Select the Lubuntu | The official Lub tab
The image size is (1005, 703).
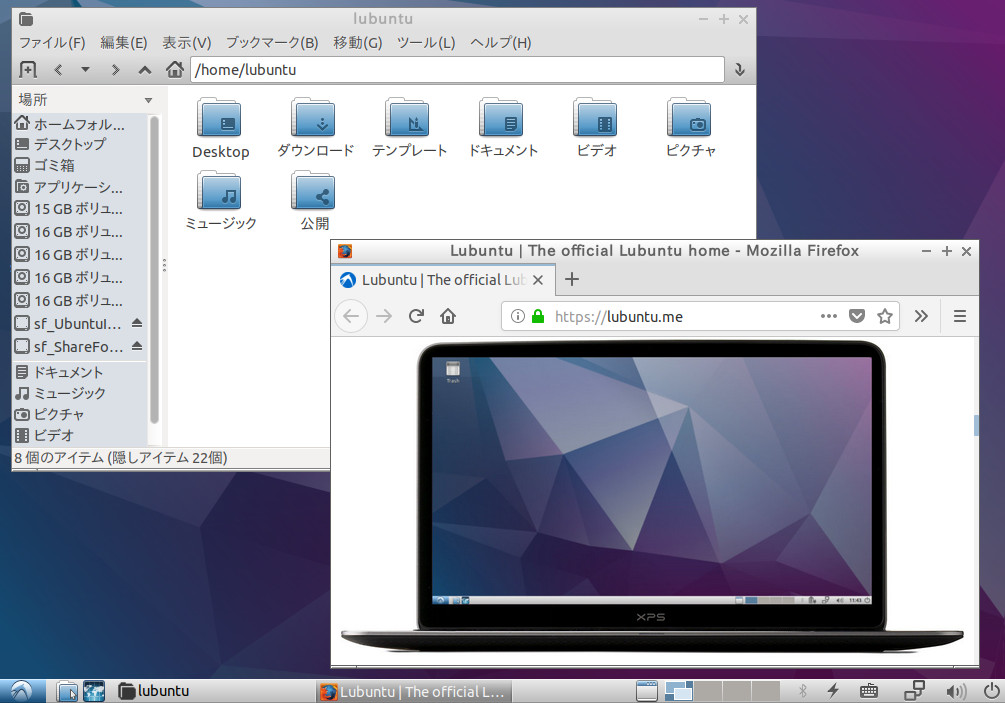pyautogui.click(x=443, y=280)
